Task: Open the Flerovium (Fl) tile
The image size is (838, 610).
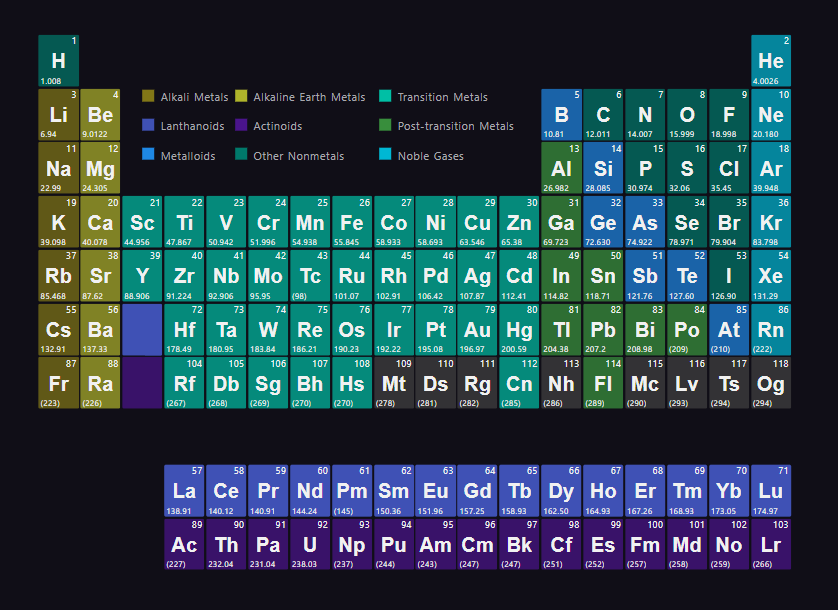Action: (x=603, y=383)
